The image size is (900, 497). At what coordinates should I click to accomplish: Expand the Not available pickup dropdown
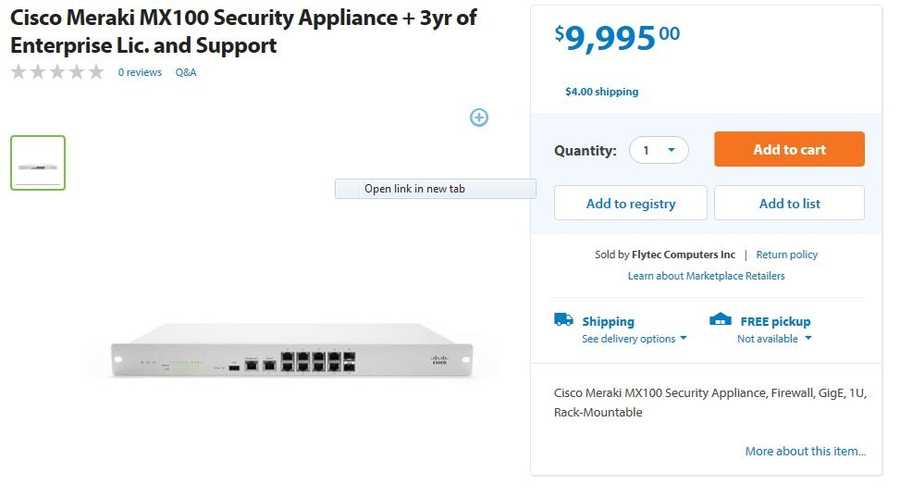click(774, 339)
